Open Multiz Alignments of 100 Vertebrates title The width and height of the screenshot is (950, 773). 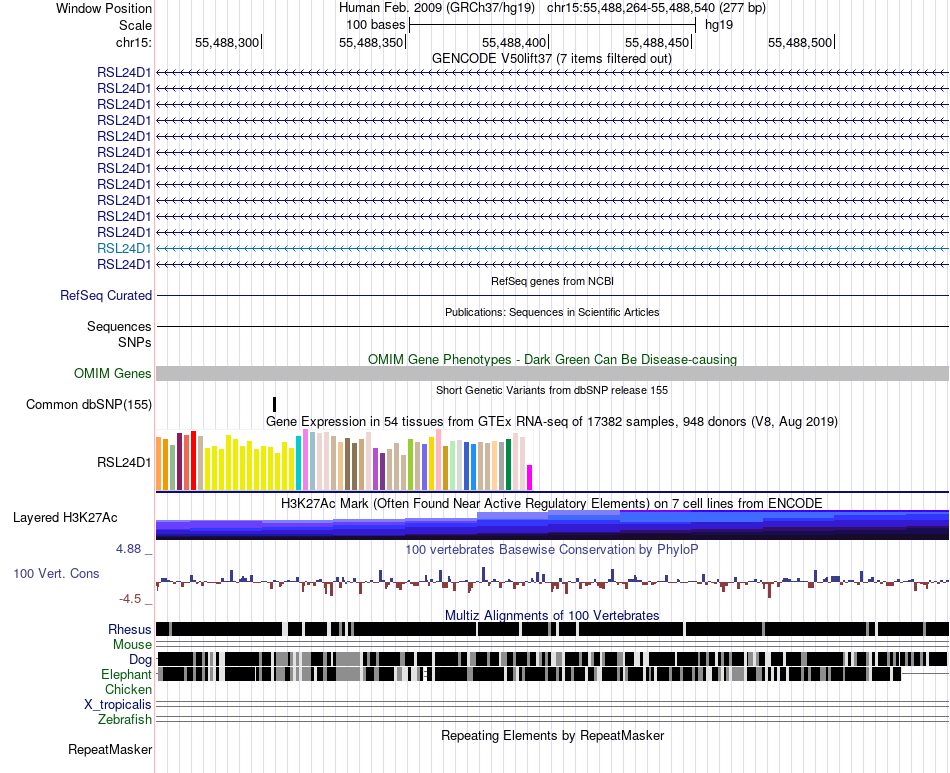[552, 615]
